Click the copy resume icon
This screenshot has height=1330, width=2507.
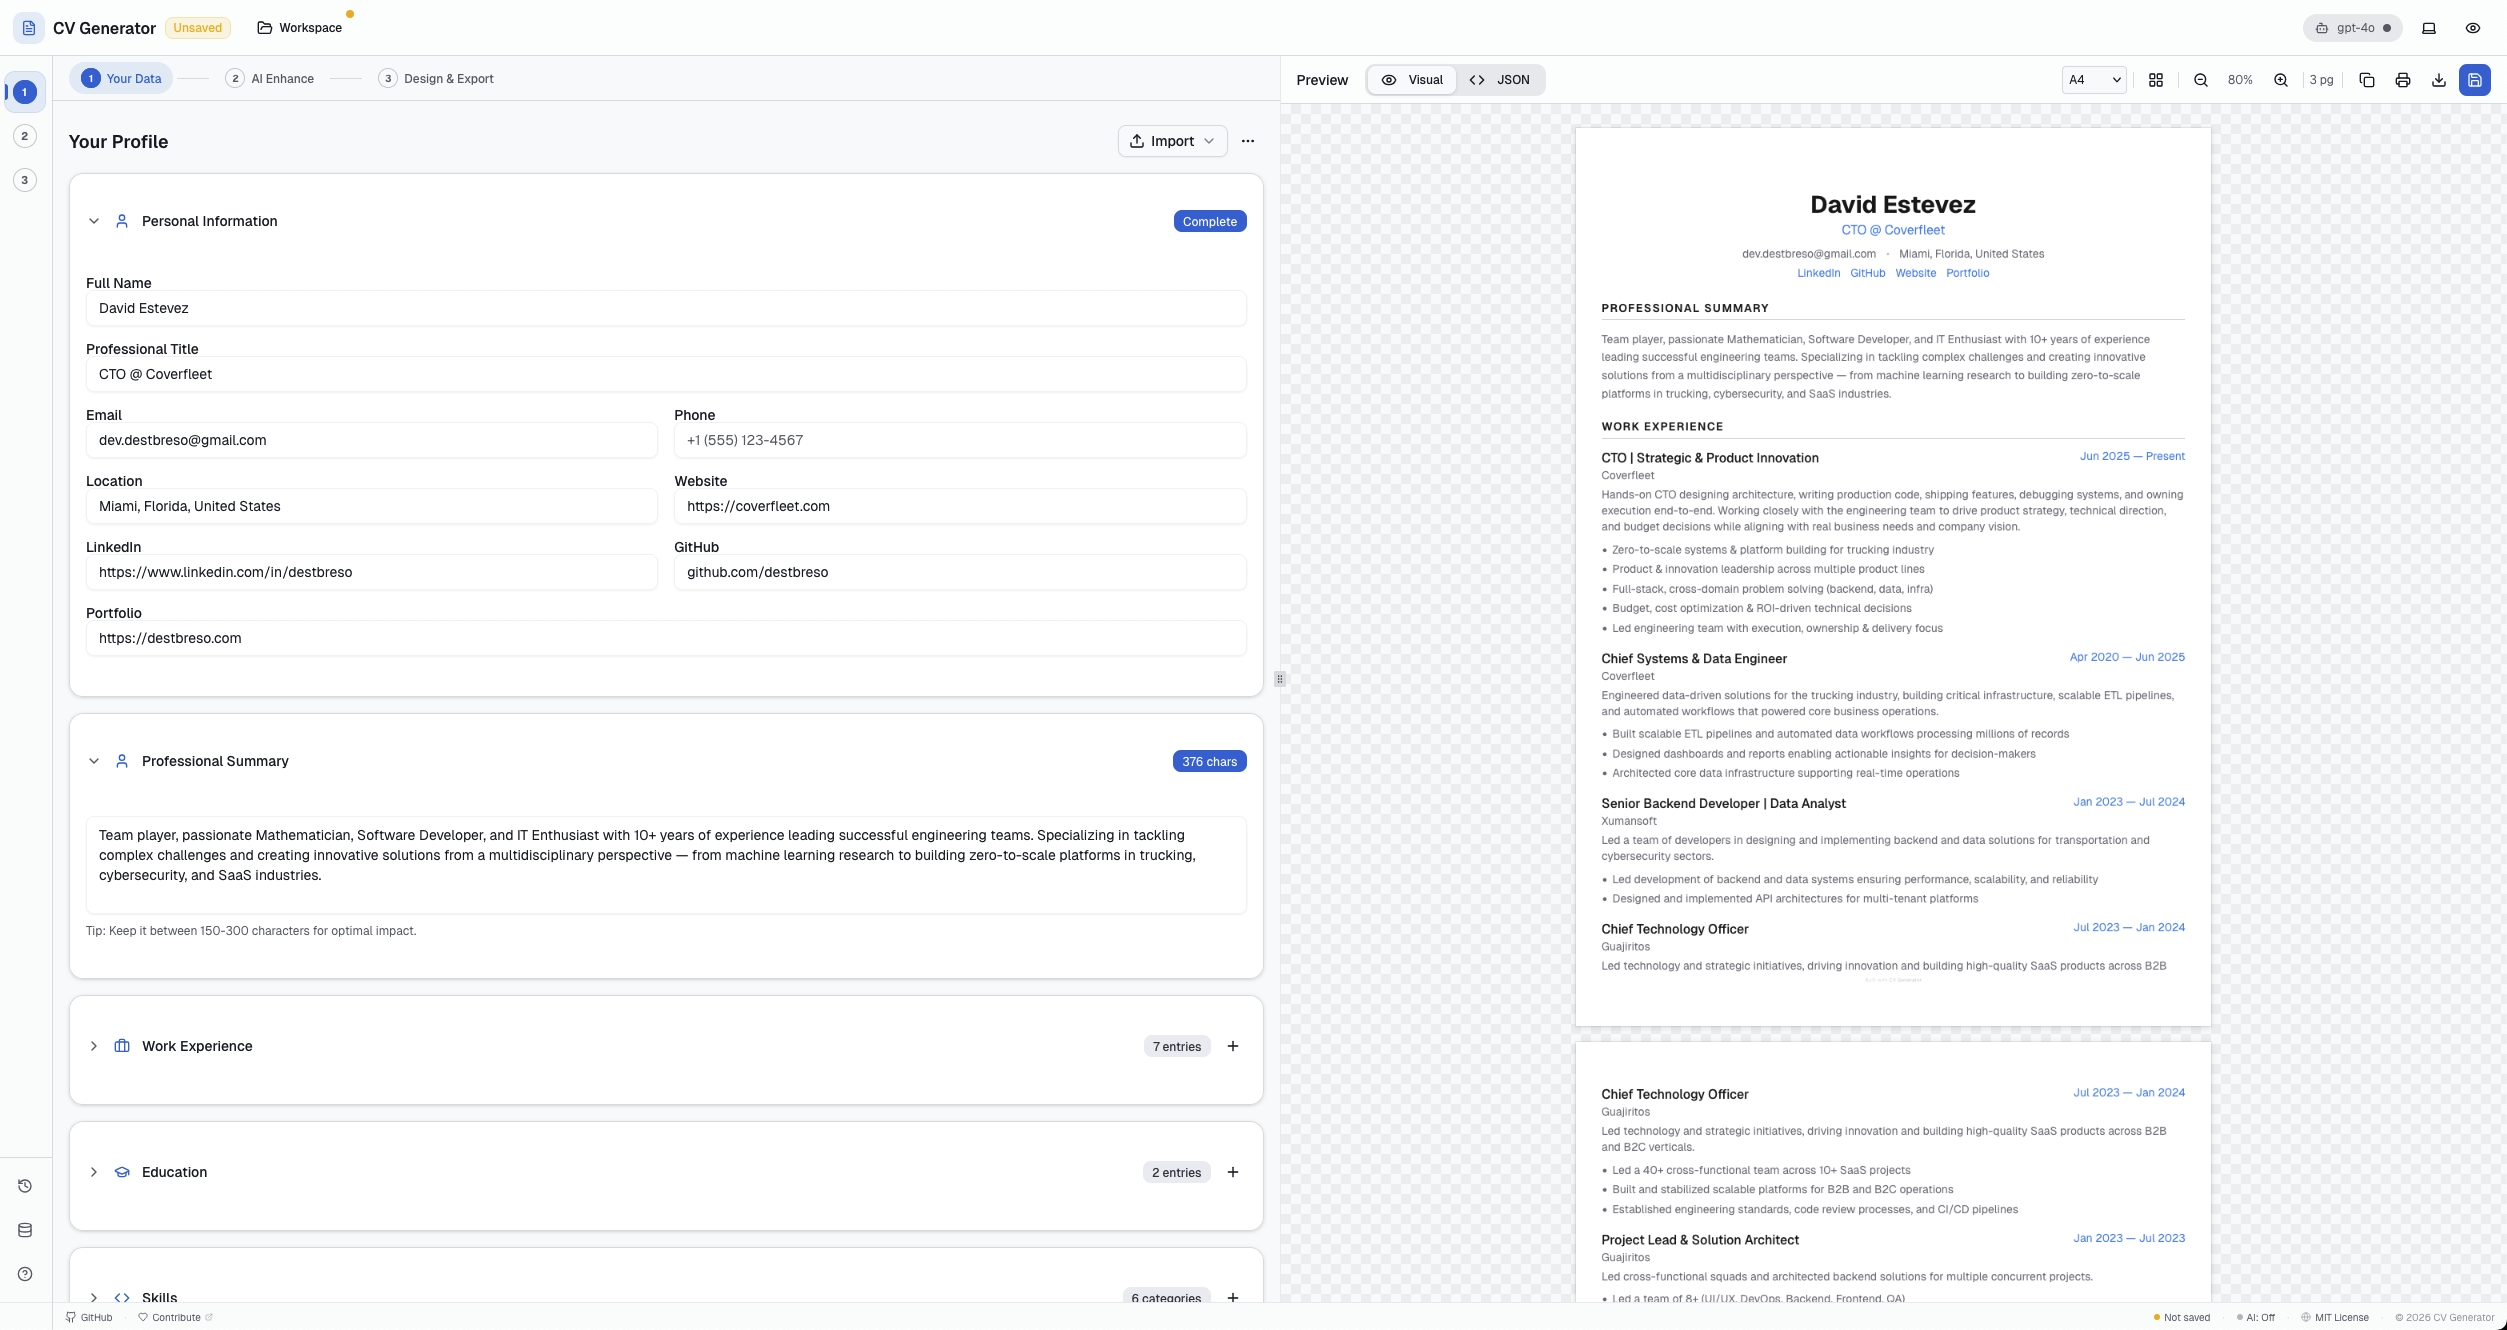click(x=2366, y=80)
